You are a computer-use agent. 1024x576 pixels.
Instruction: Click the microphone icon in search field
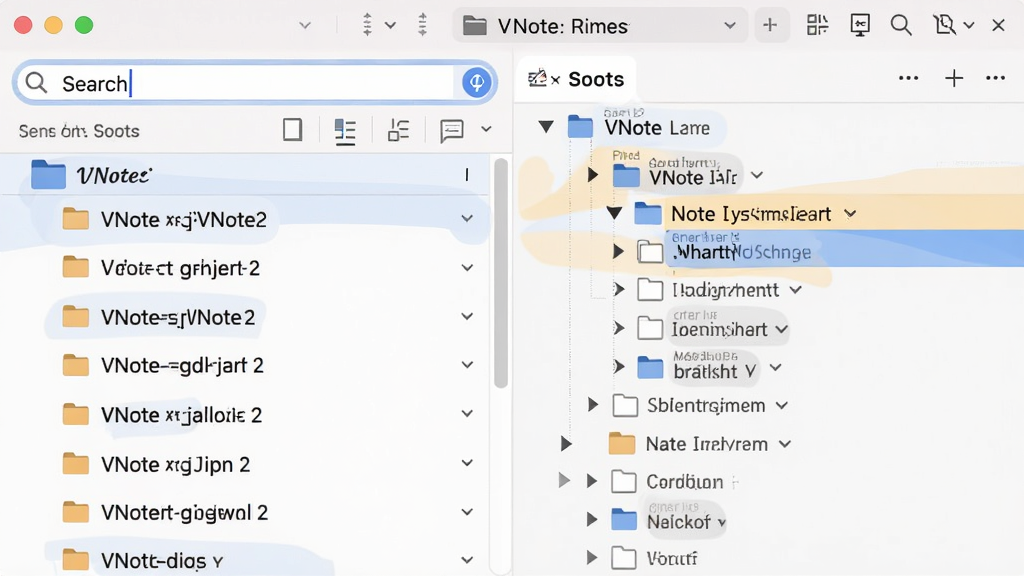pyautogui.click(x=477, y=83)
